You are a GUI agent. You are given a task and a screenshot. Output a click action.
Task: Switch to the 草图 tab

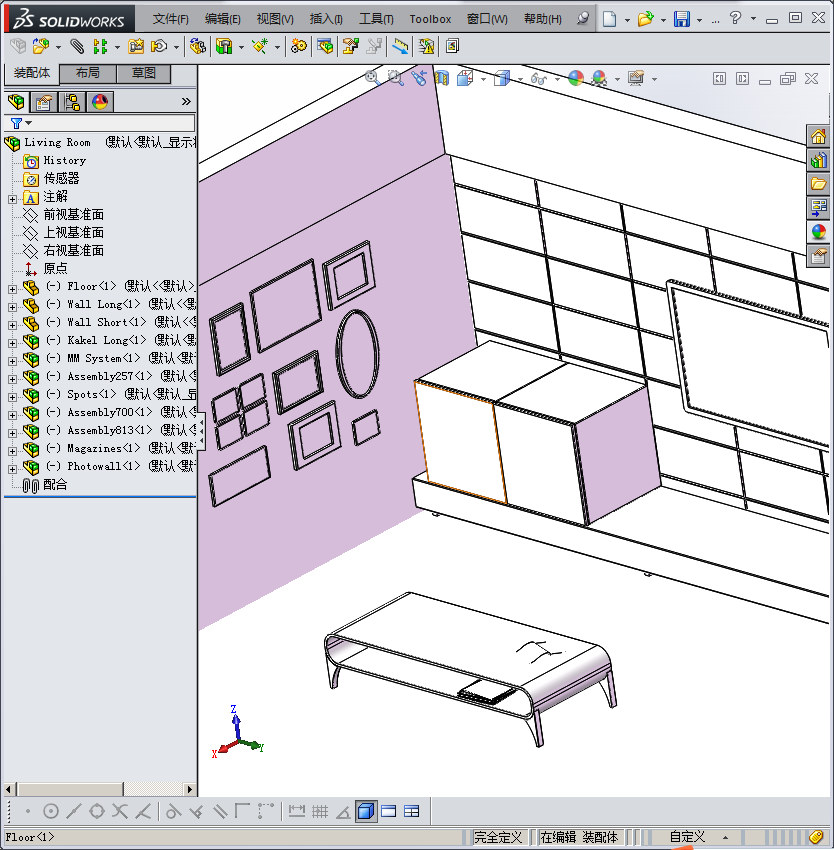coord(144,73)
